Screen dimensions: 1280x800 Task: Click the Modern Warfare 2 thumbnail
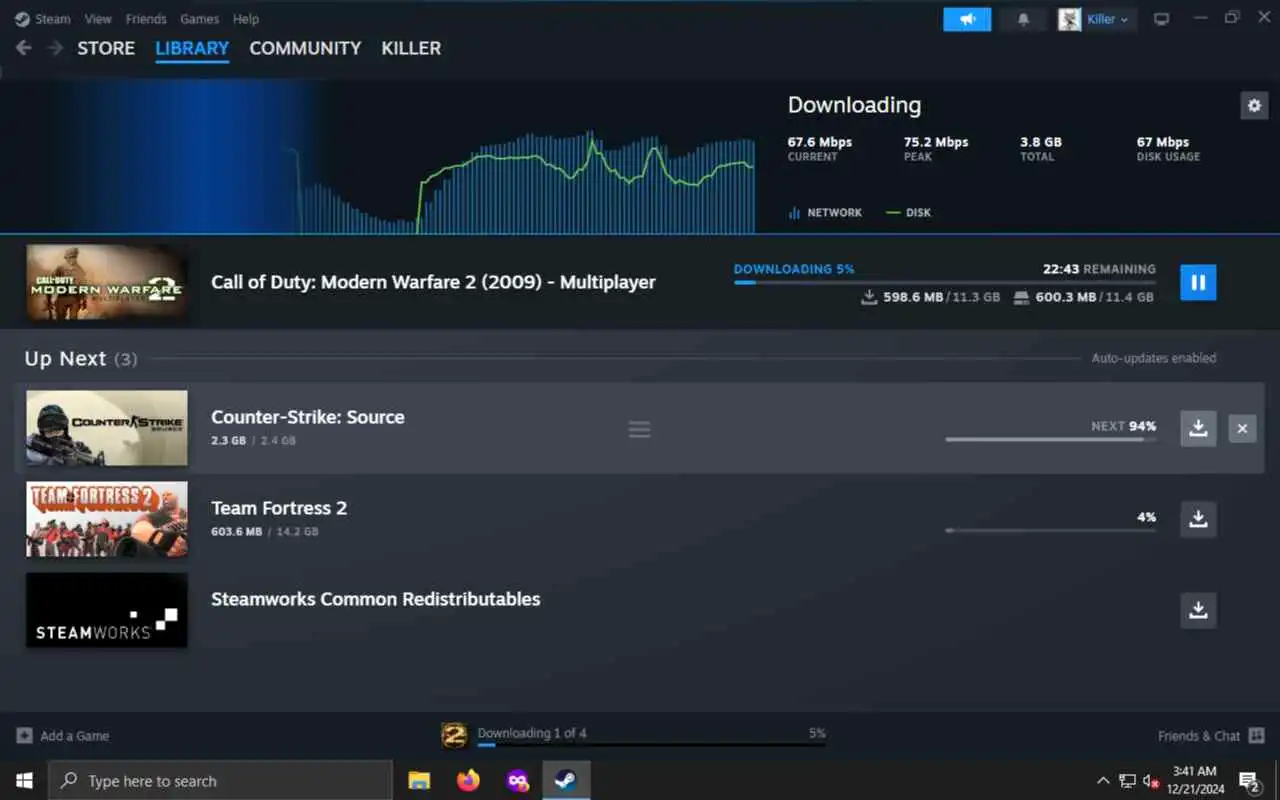[106, 282]
